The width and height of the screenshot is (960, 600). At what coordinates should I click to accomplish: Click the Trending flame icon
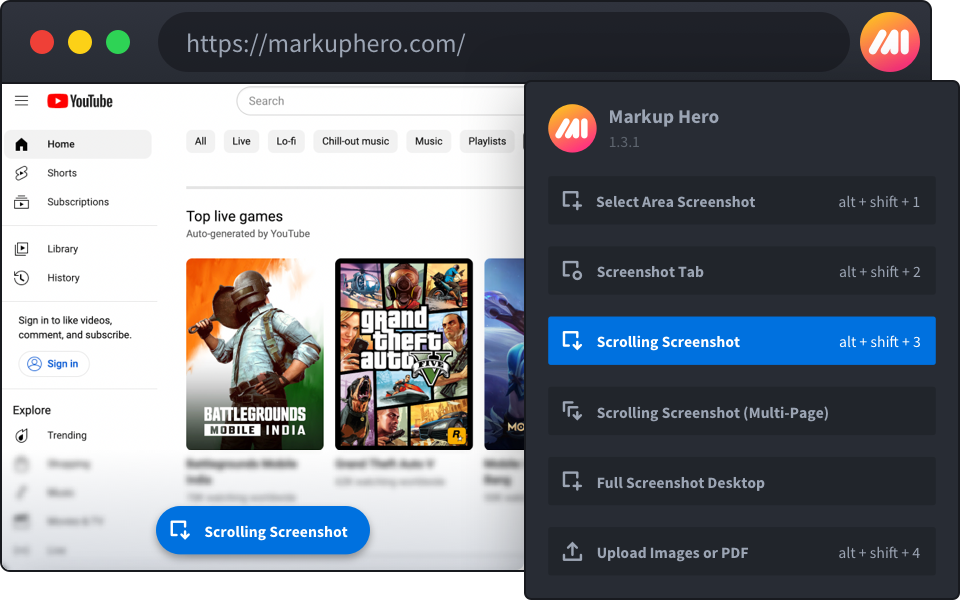(x=21, y=435)
